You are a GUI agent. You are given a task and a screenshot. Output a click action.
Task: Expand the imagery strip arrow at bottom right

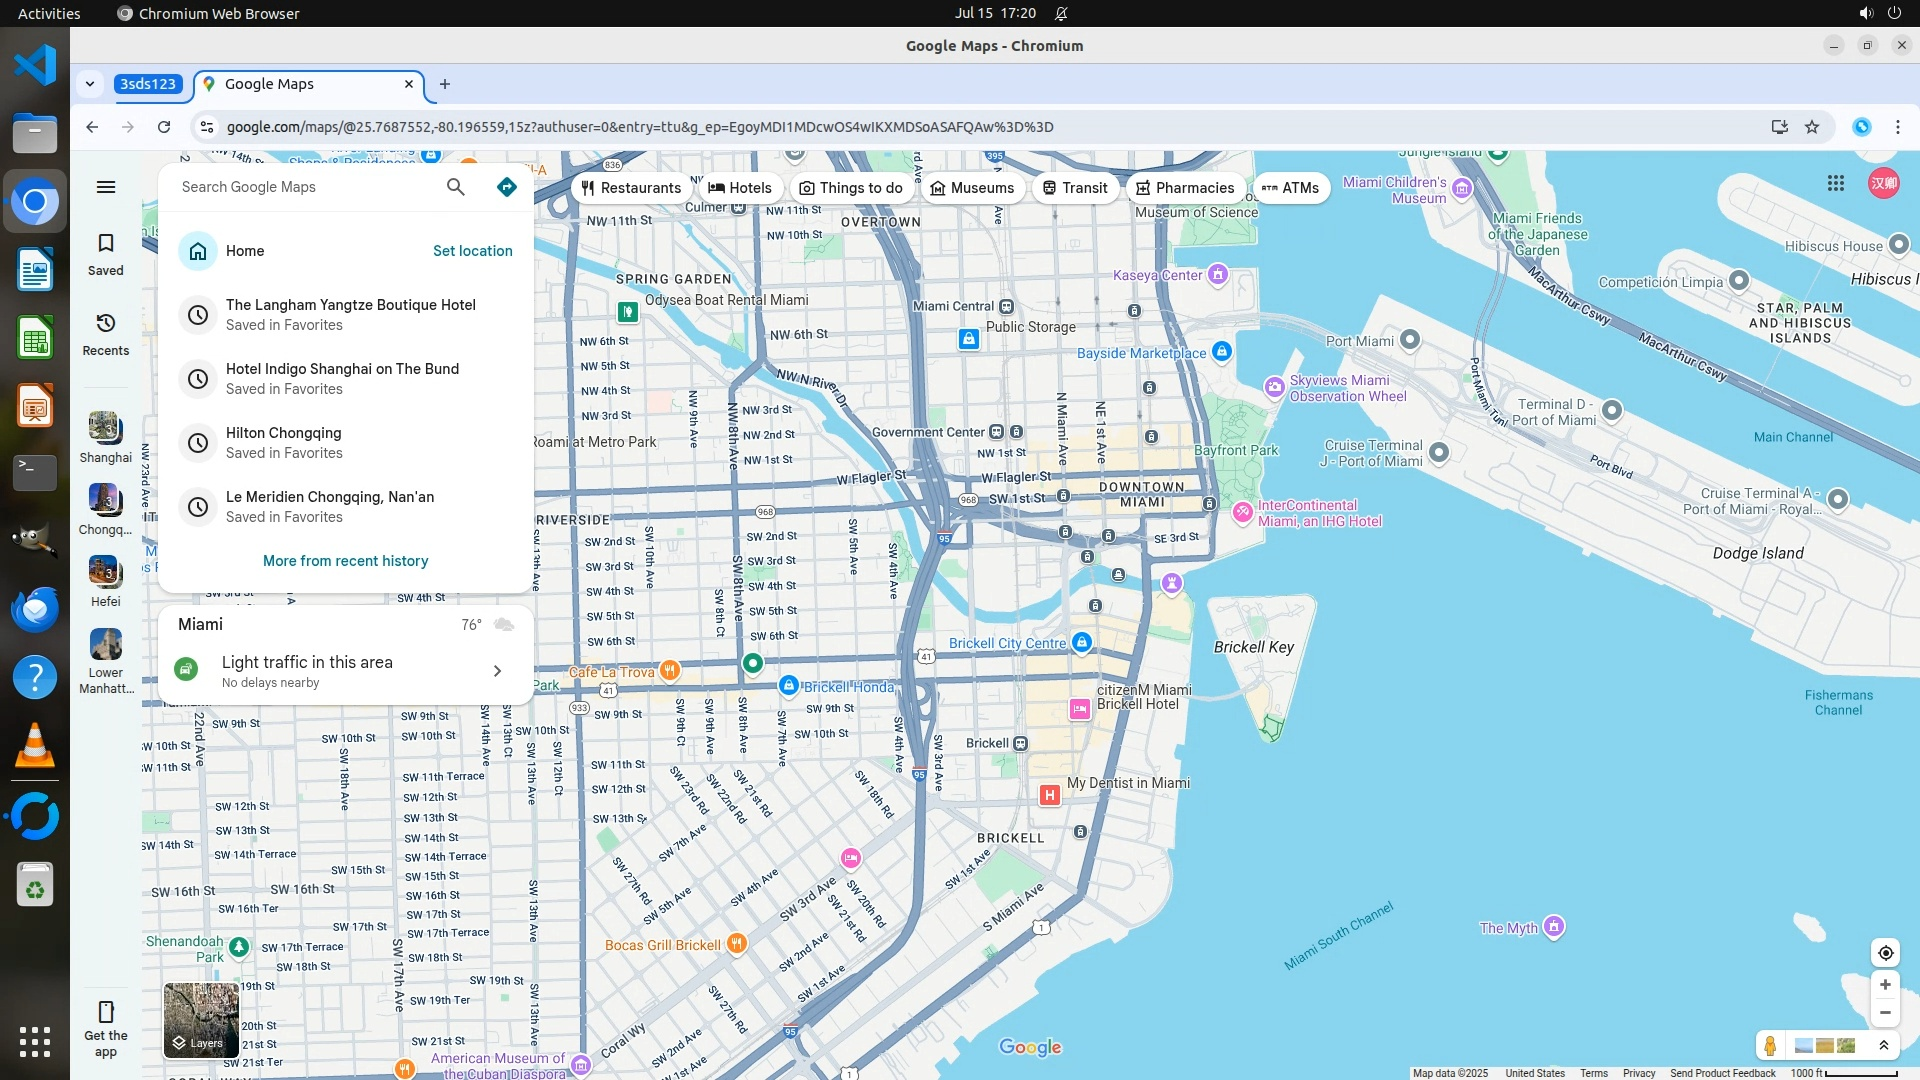tap(1884, 1046)
